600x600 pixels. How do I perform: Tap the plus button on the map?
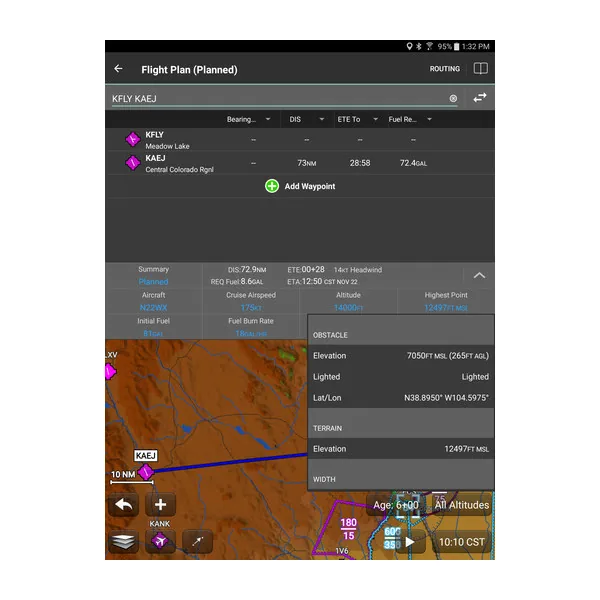tap(160, 505)
